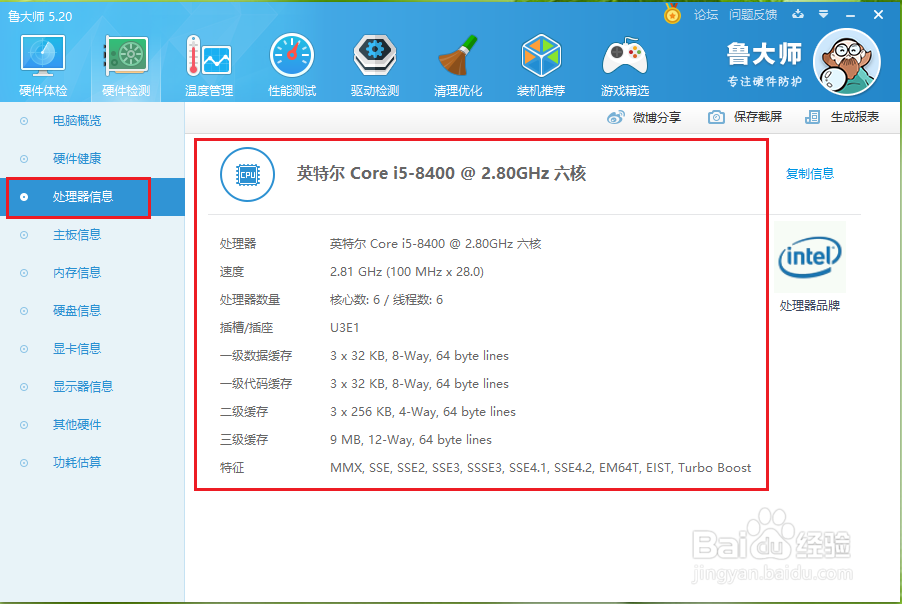Click 生成报表 generate report button

[842, 117]
